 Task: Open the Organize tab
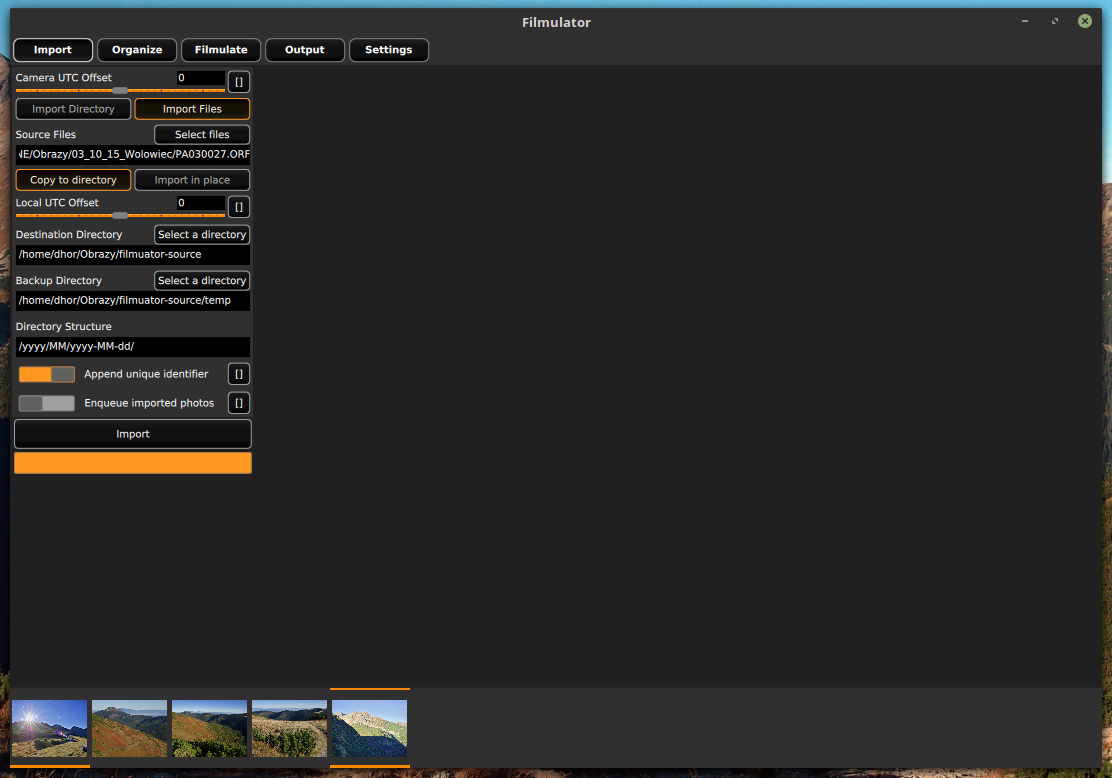(x=137, y=50)
